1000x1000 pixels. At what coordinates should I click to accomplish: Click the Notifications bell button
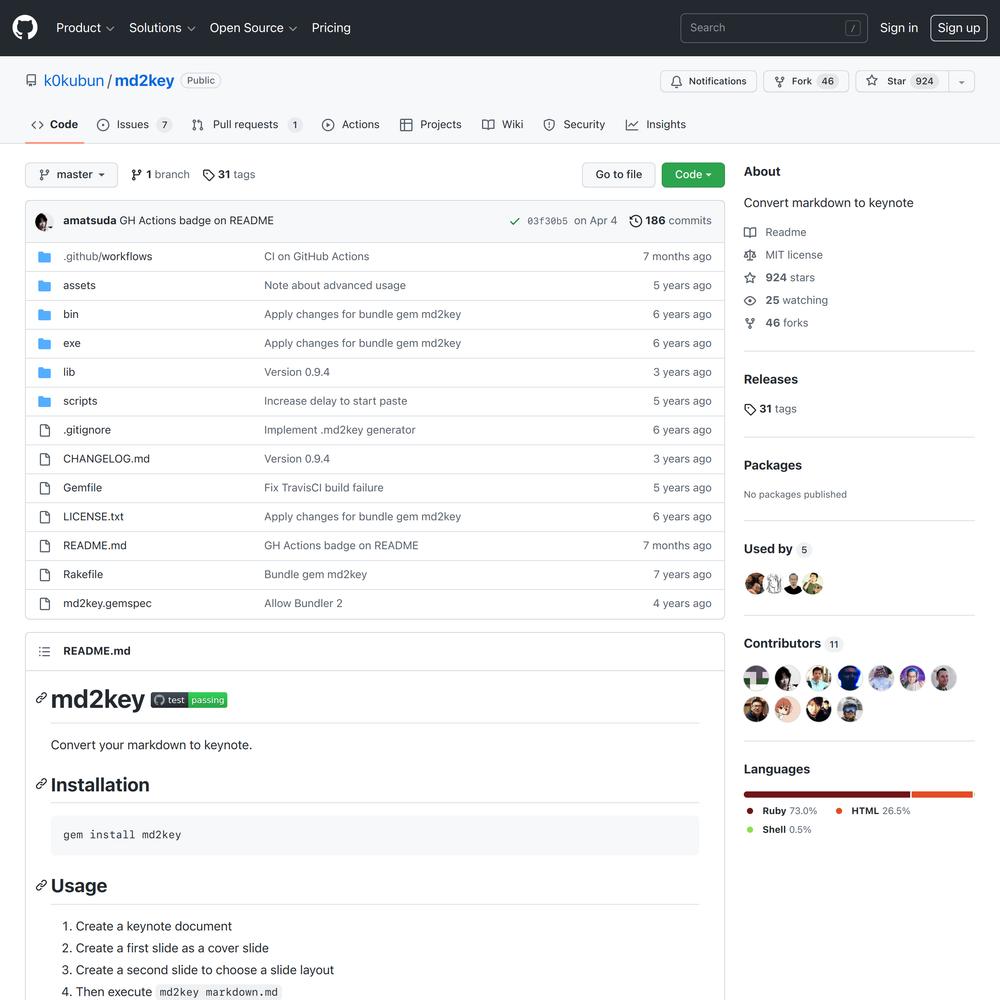click(x=708, y=81)
